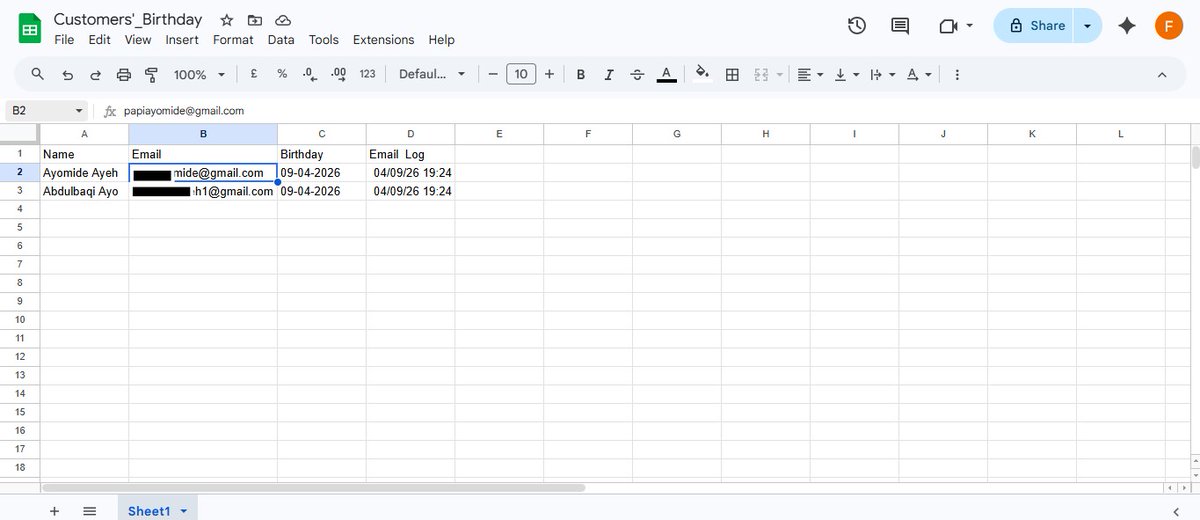This screenshot has width=1200, height=520.
Task: Select cell with Ayomide Ayeh
Action: (x=84, y=173)
